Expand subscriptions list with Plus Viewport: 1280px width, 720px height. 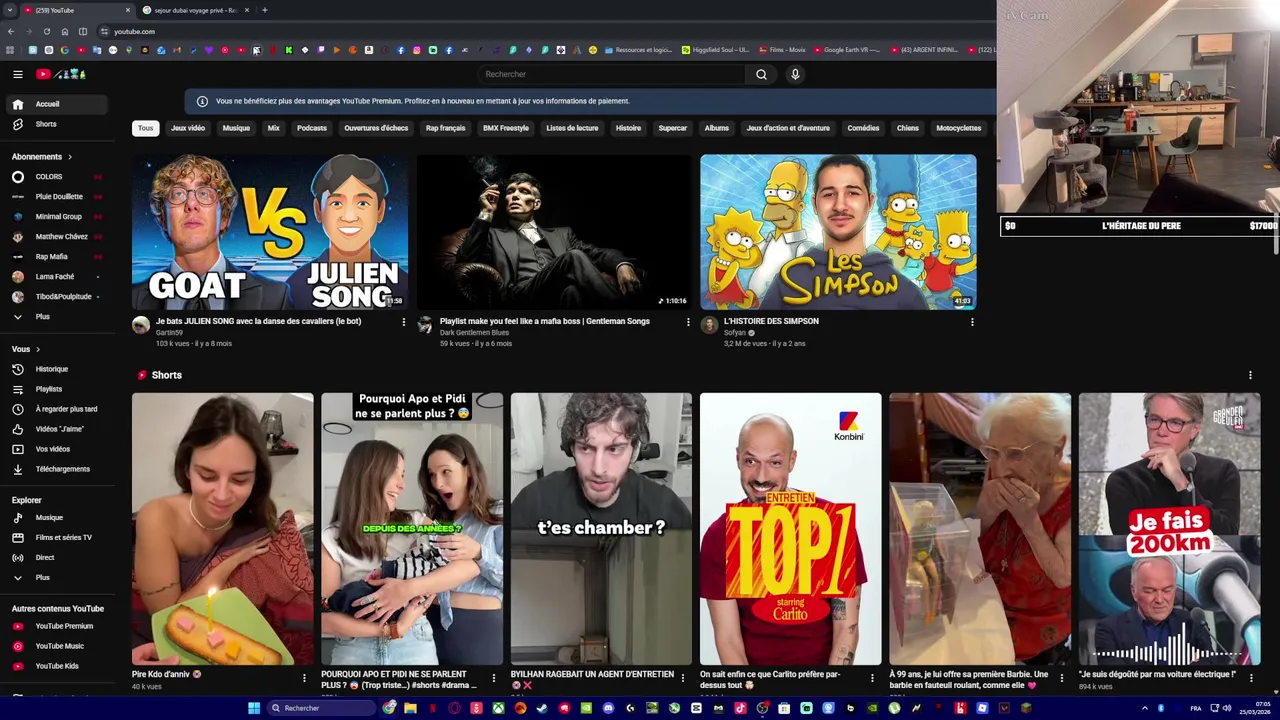(57, 317)
